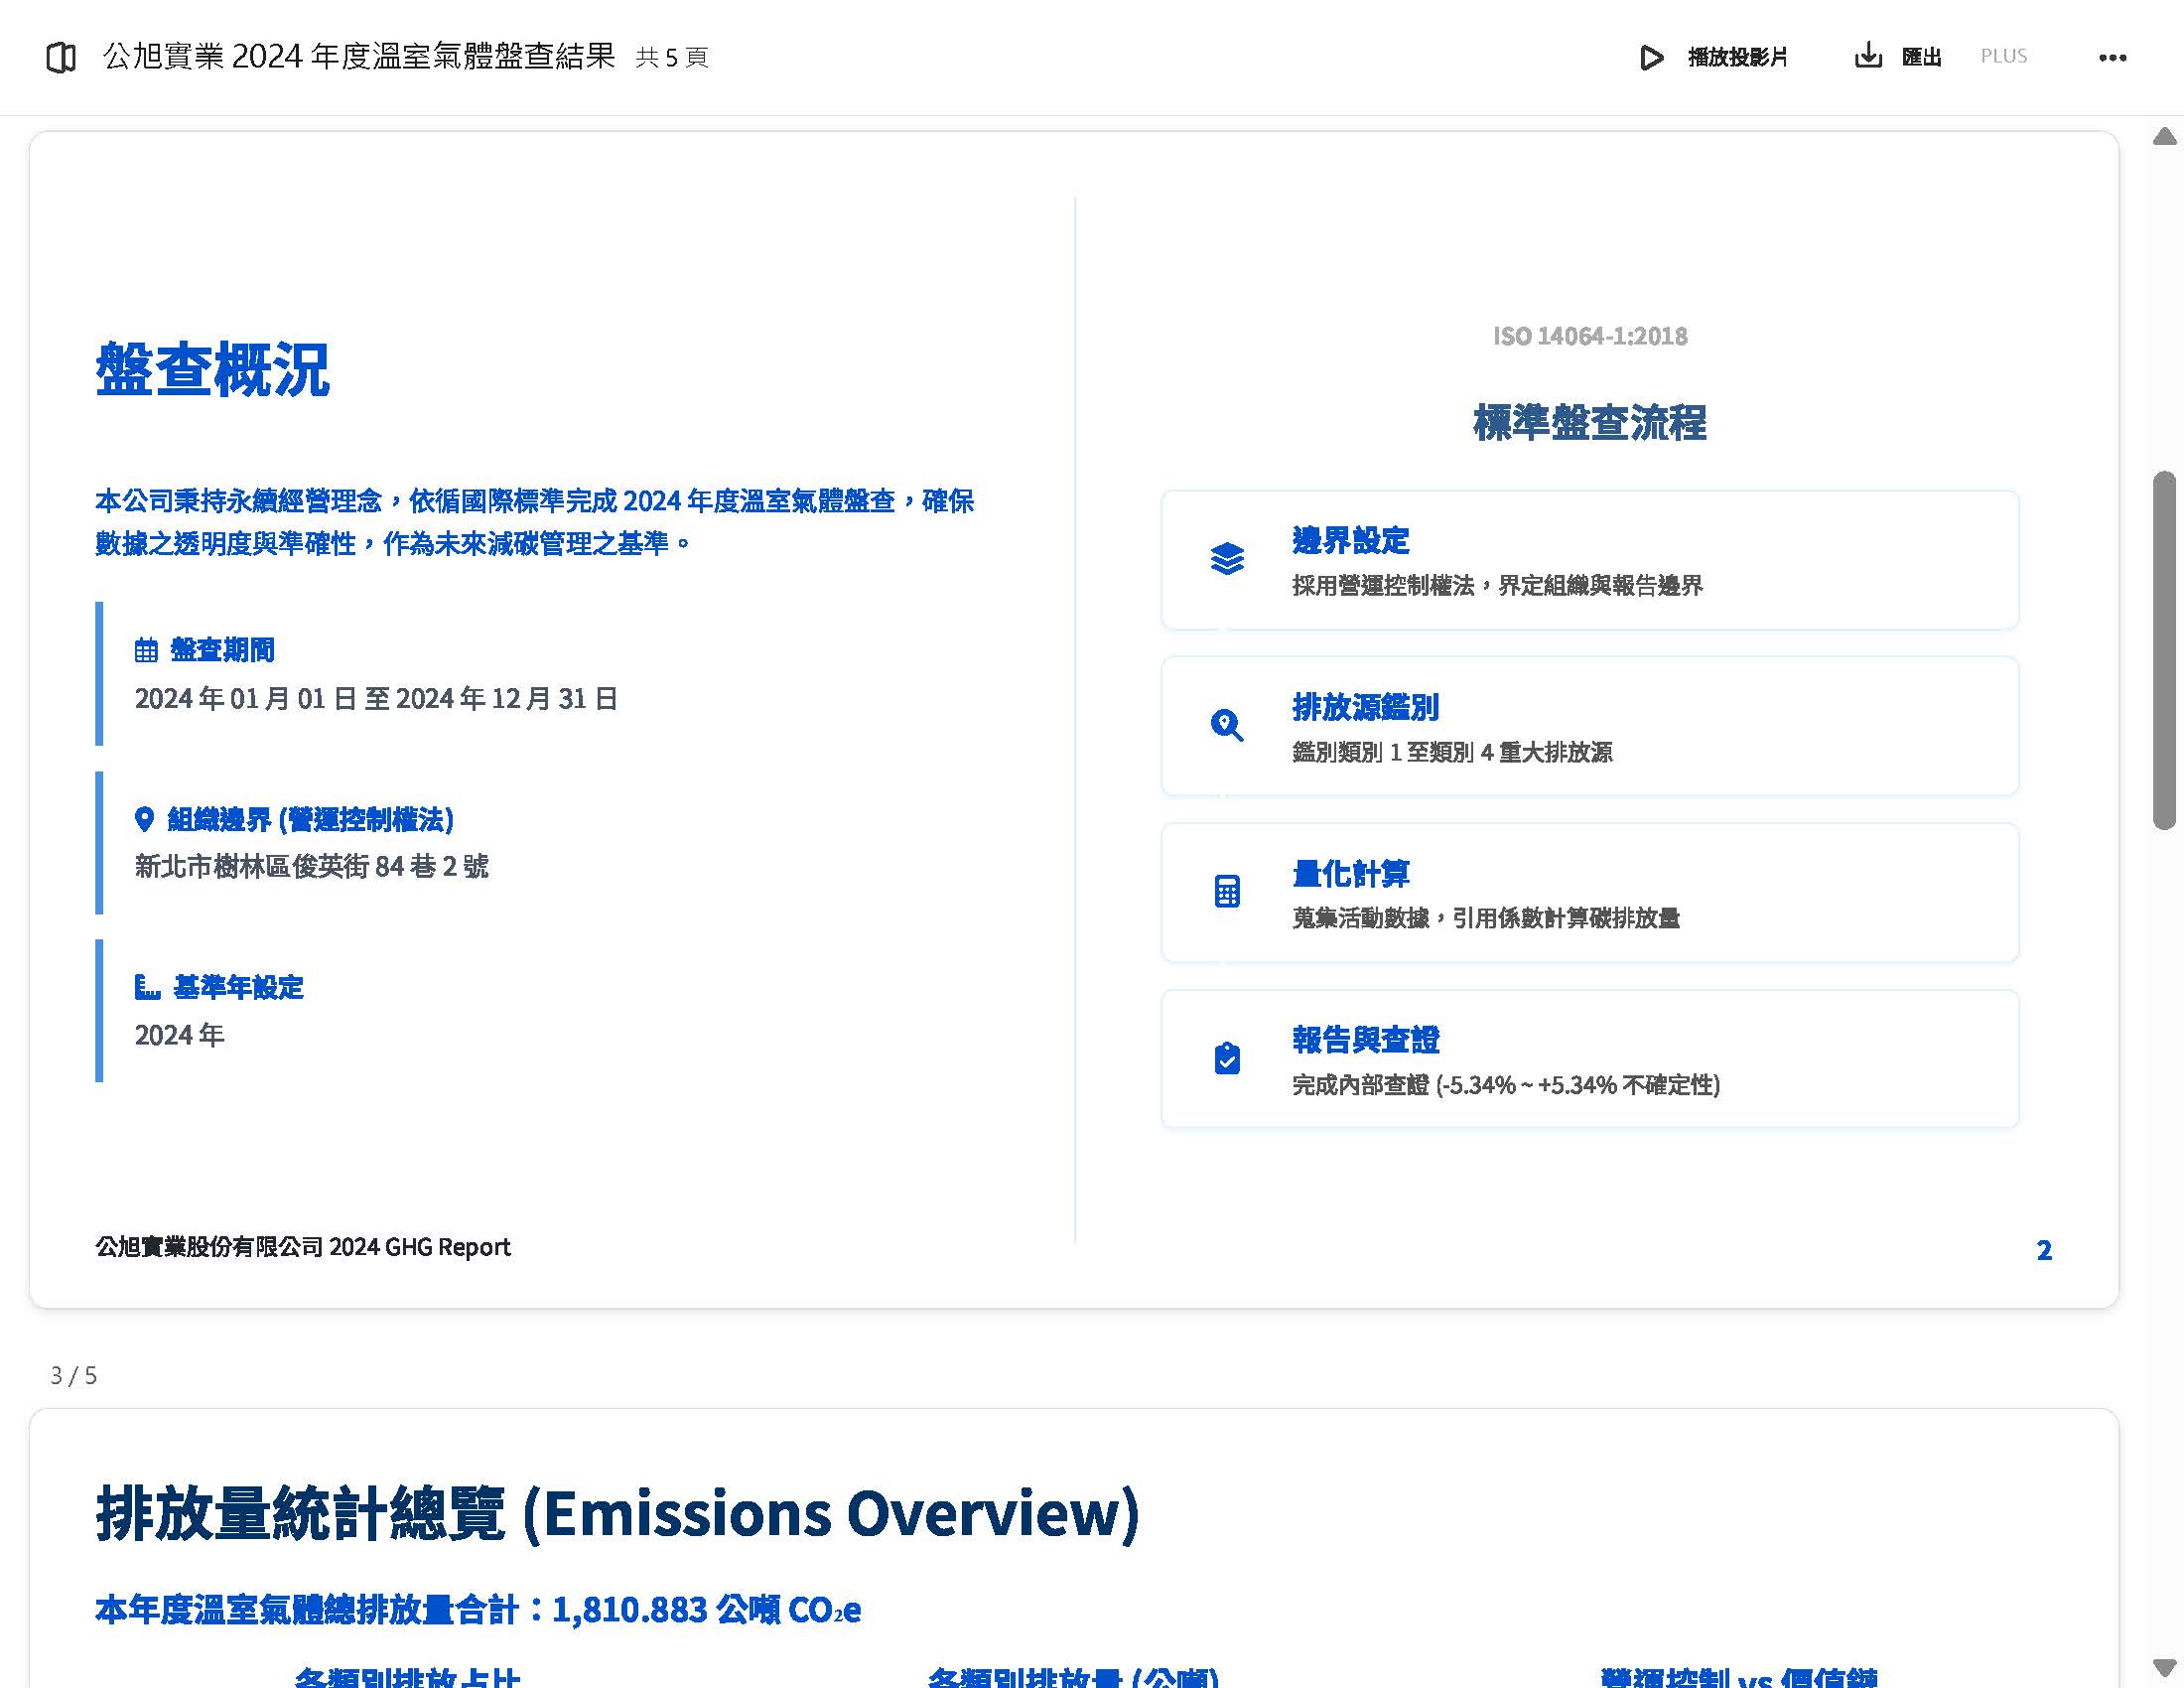Viewport: 2184px width, 1688px height.
Task: Click the play slideshow triangle icon
Action: tap(1651, 57)
